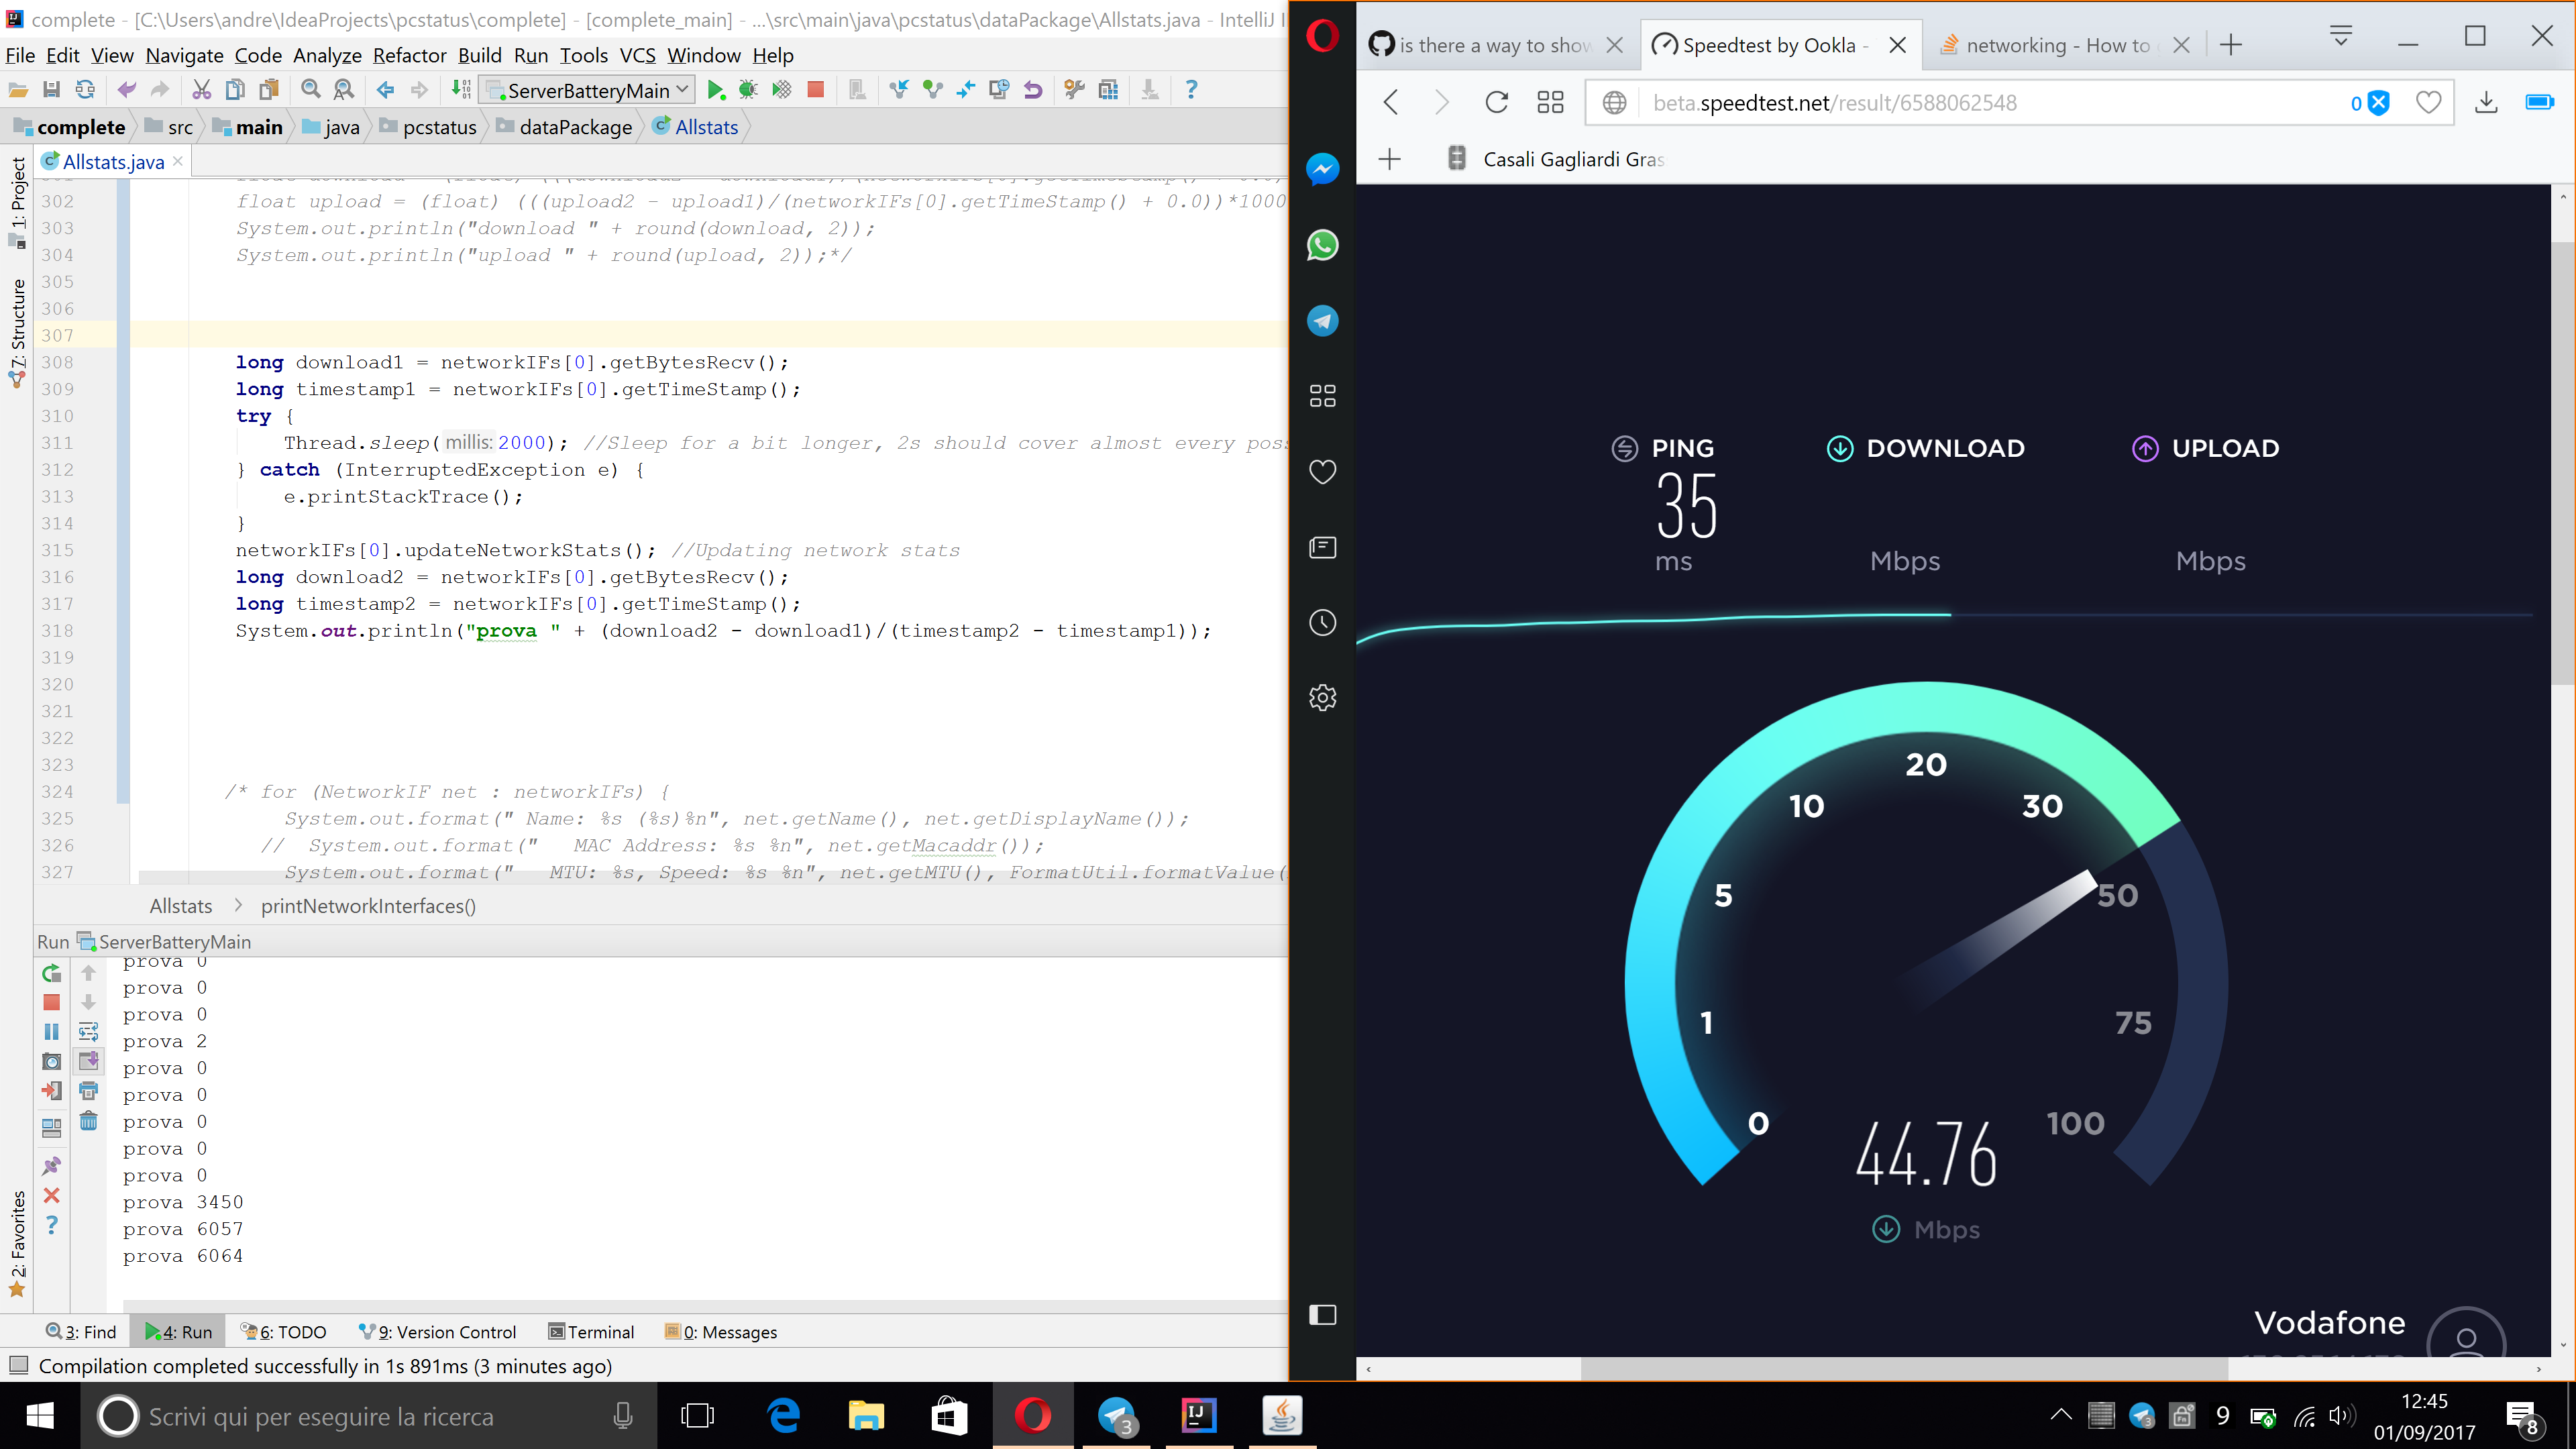
Task: Open the 9: Version Control tab
Action: 438,1332
